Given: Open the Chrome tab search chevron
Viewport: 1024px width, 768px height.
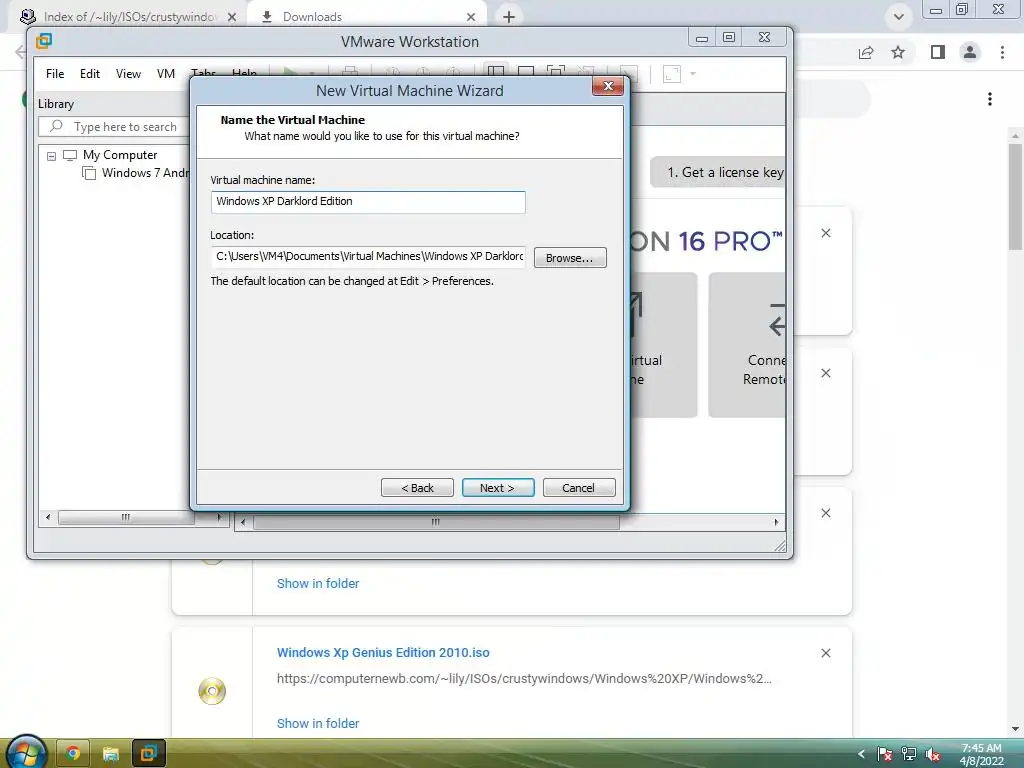Looking at the screenshot, I should [899, 17].
